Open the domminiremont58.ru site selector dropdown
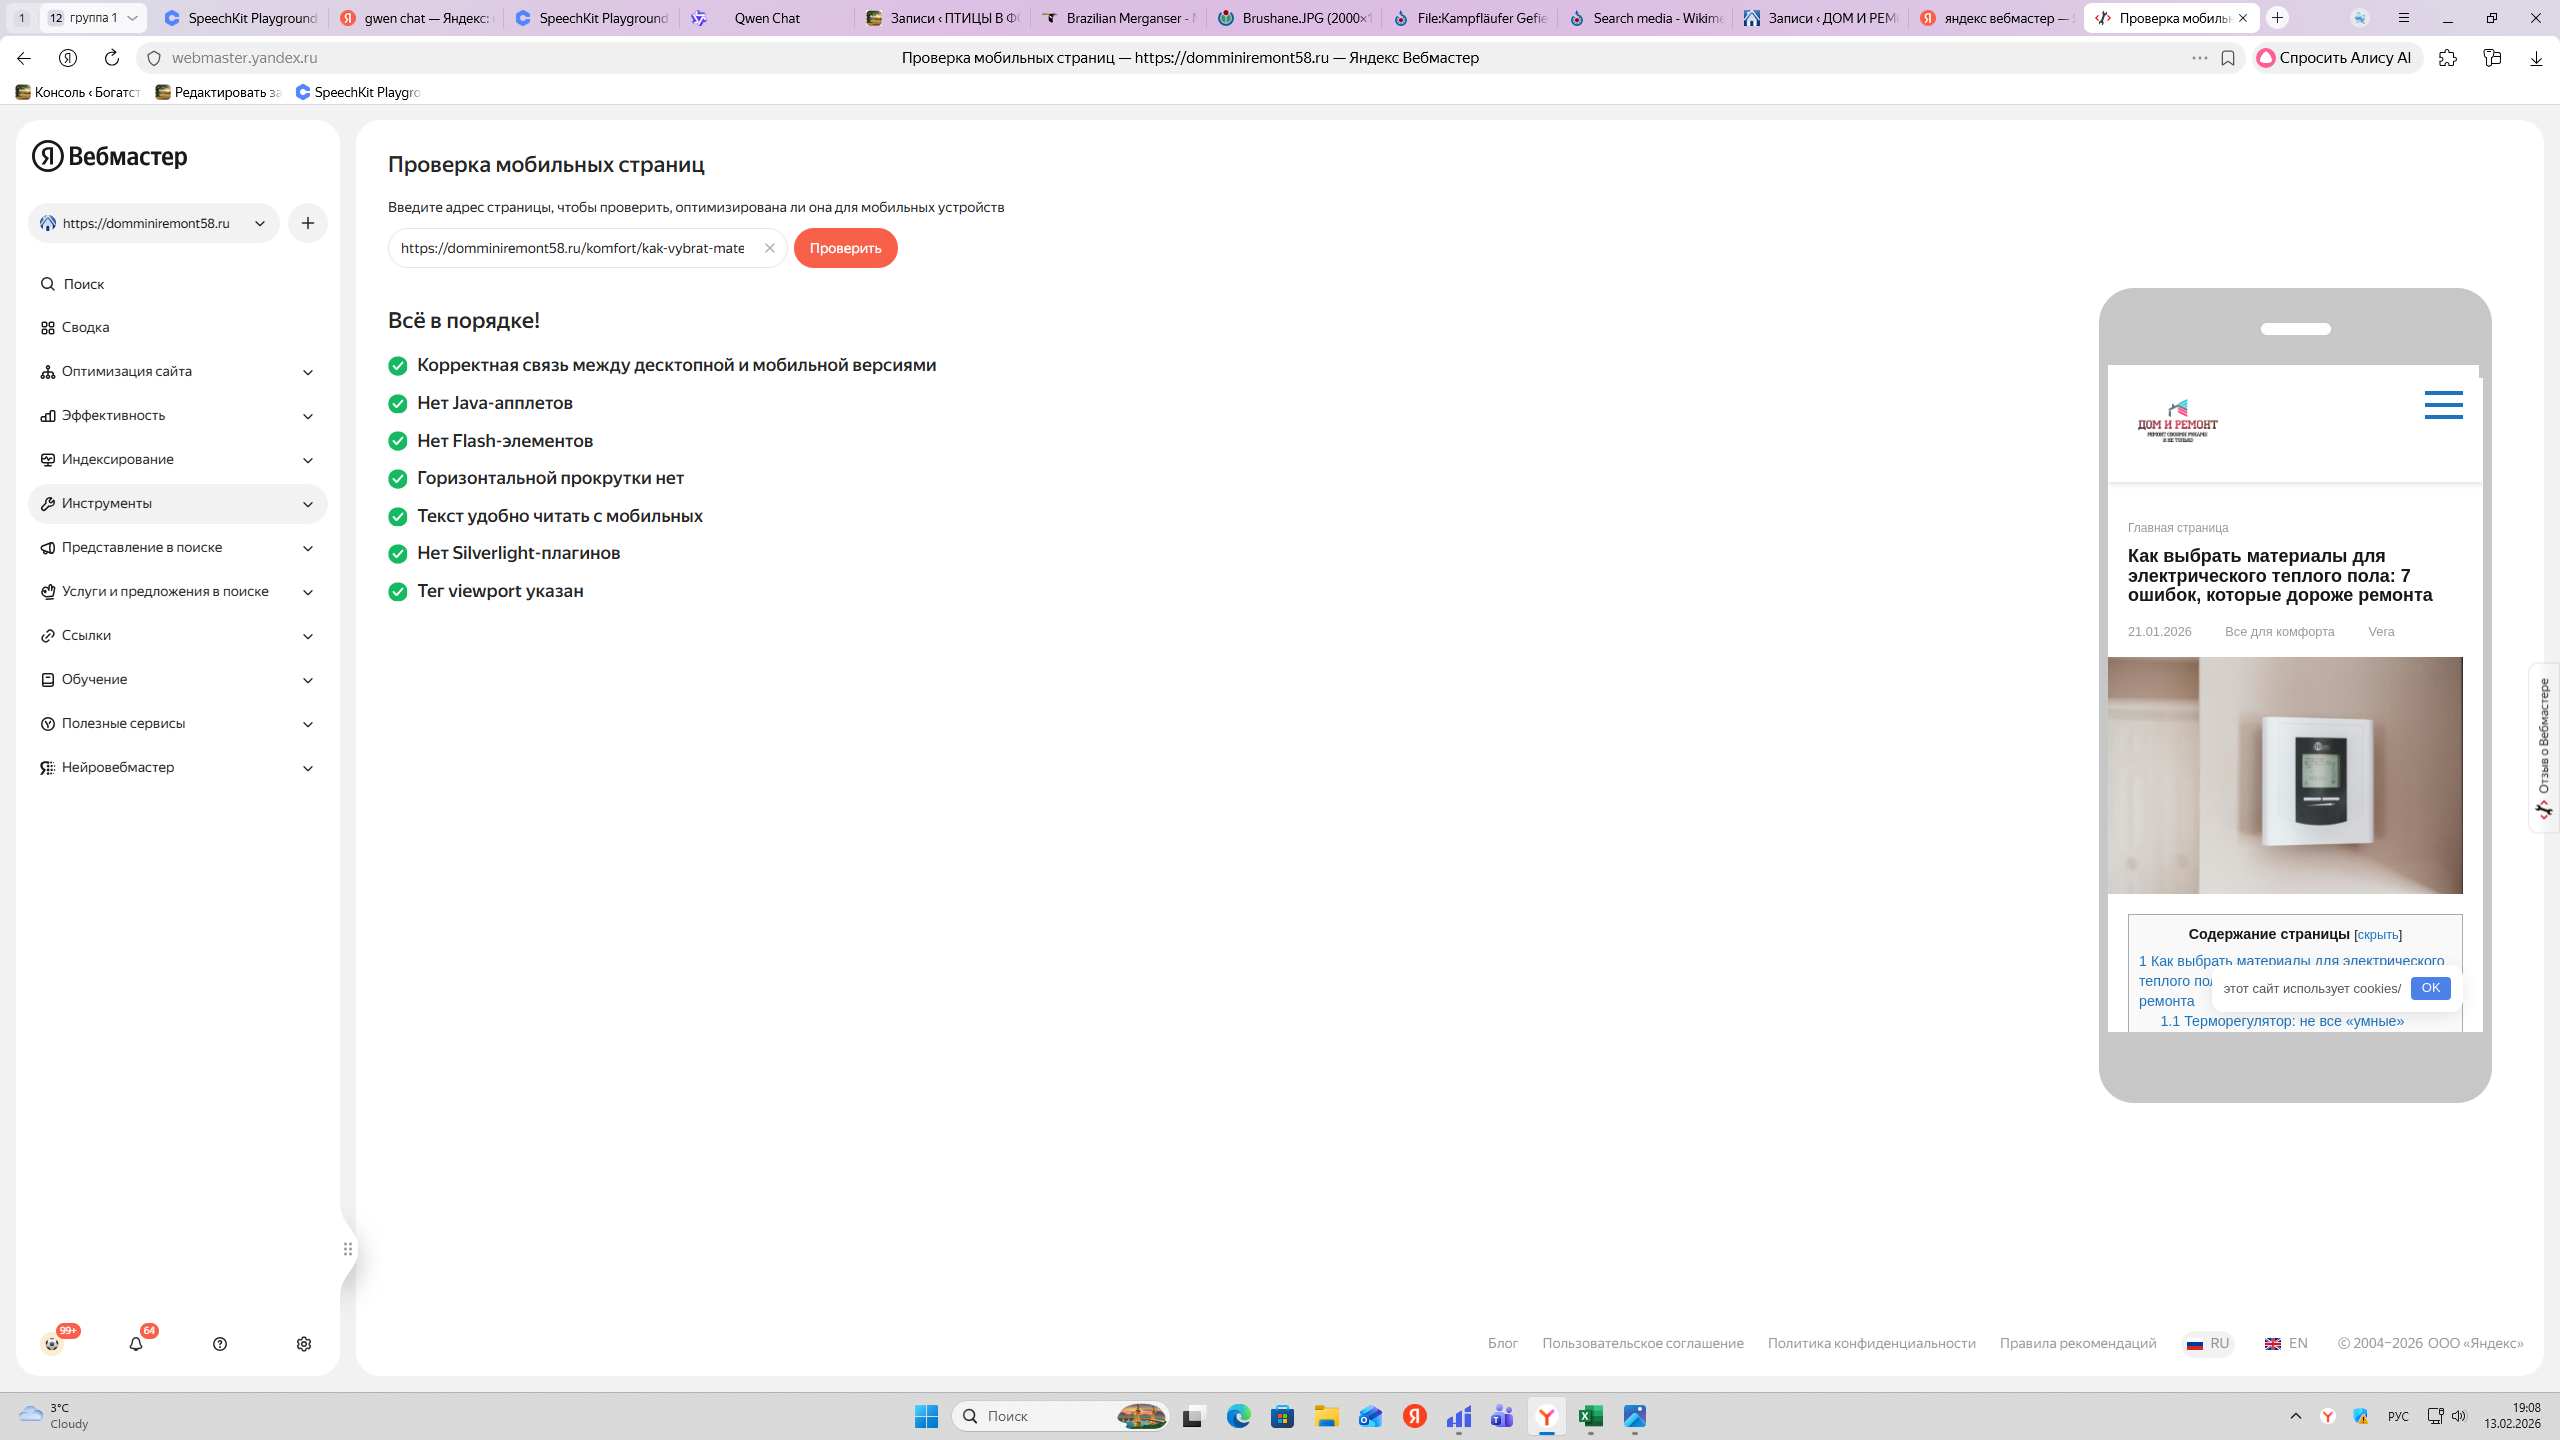 [154, 223]
